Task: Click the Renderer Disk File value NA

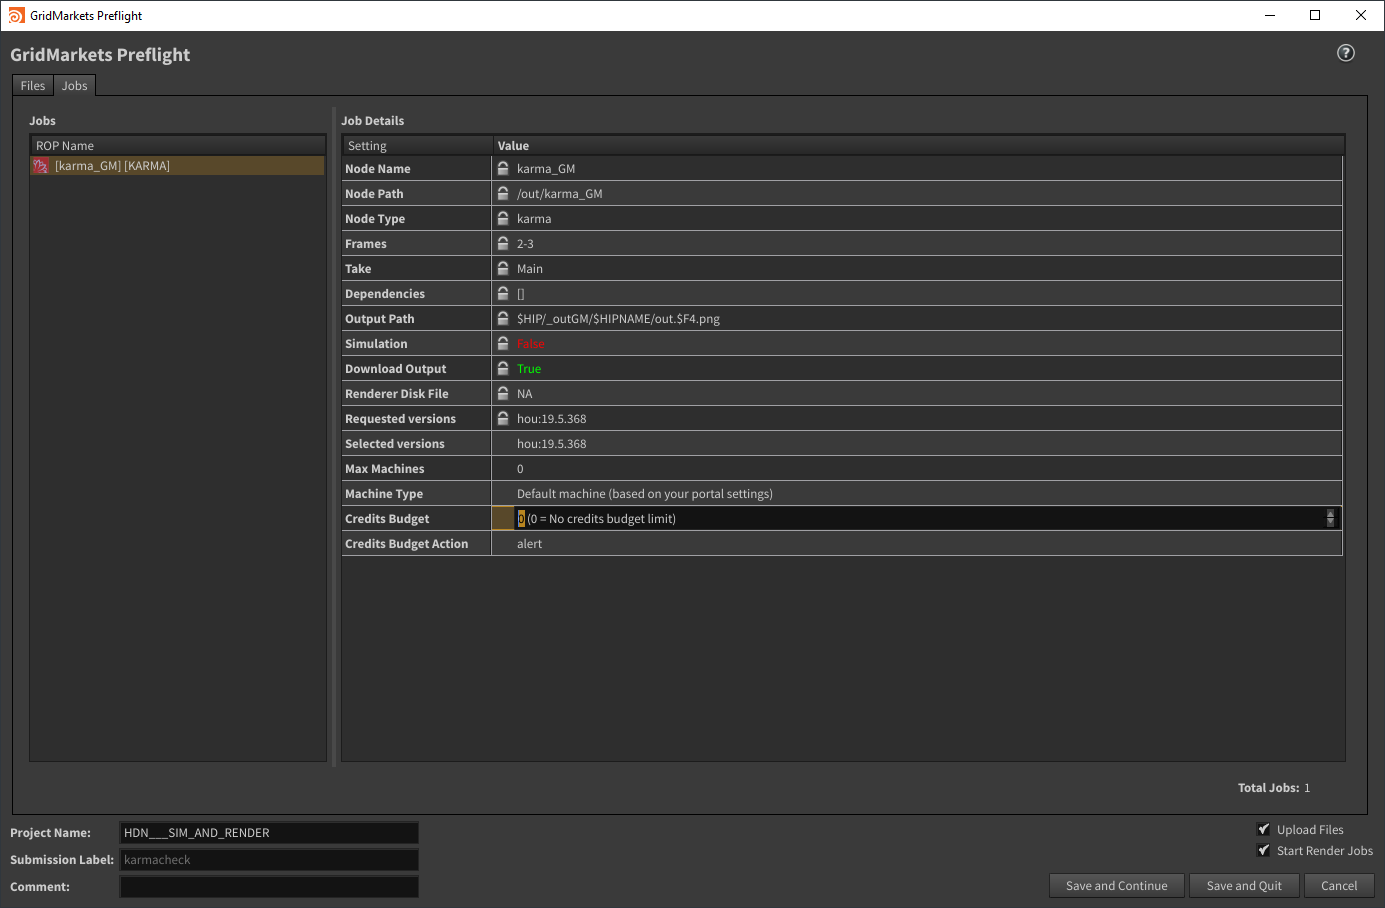Action: 524,394
